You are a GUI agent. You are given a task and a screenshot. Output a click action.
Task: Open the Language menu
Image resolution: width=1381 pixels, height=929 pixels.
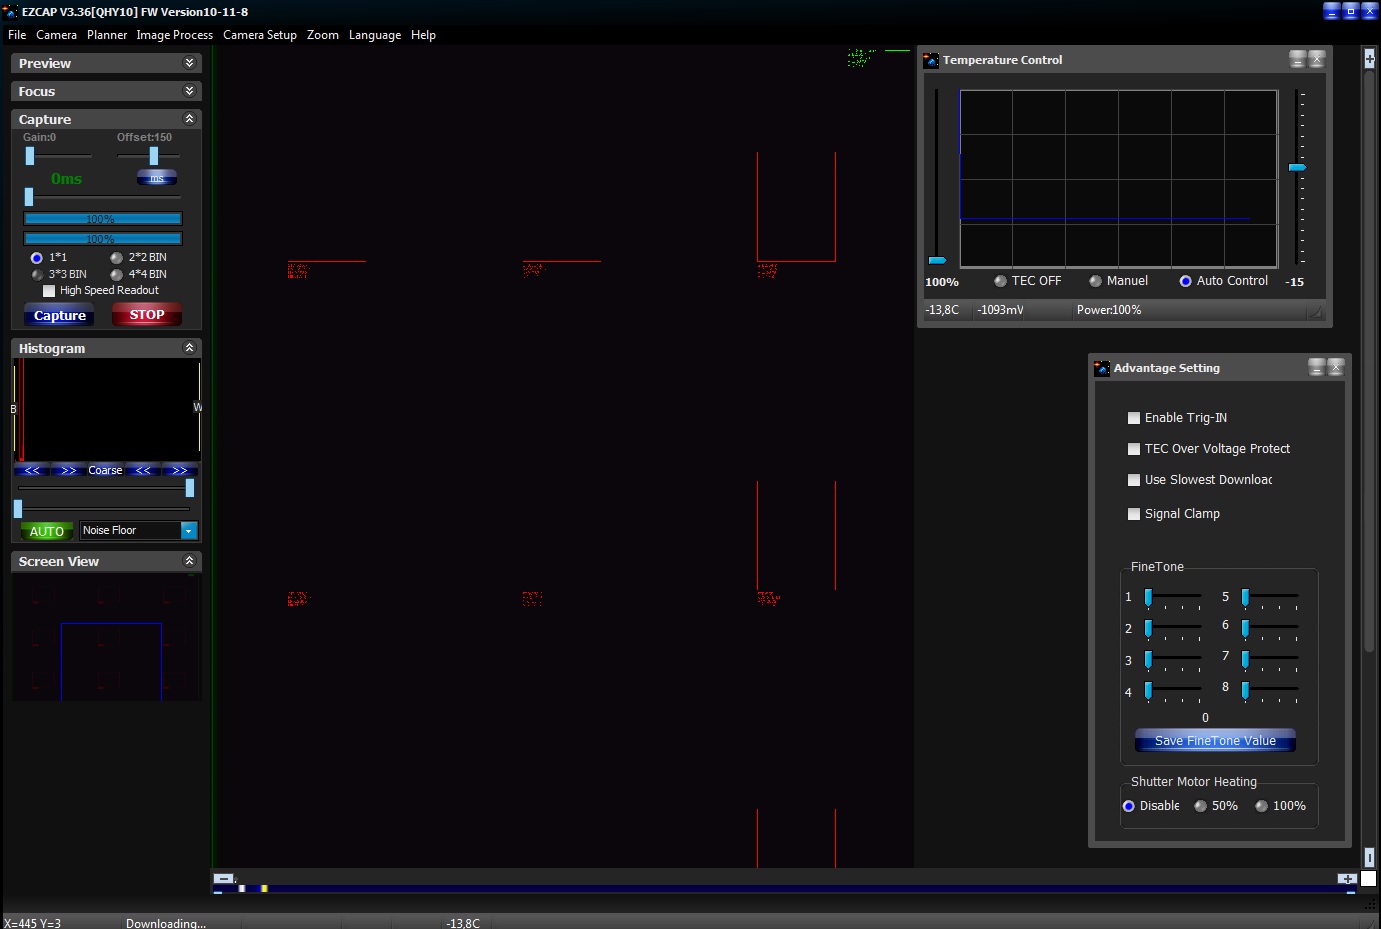click(375, 35)
